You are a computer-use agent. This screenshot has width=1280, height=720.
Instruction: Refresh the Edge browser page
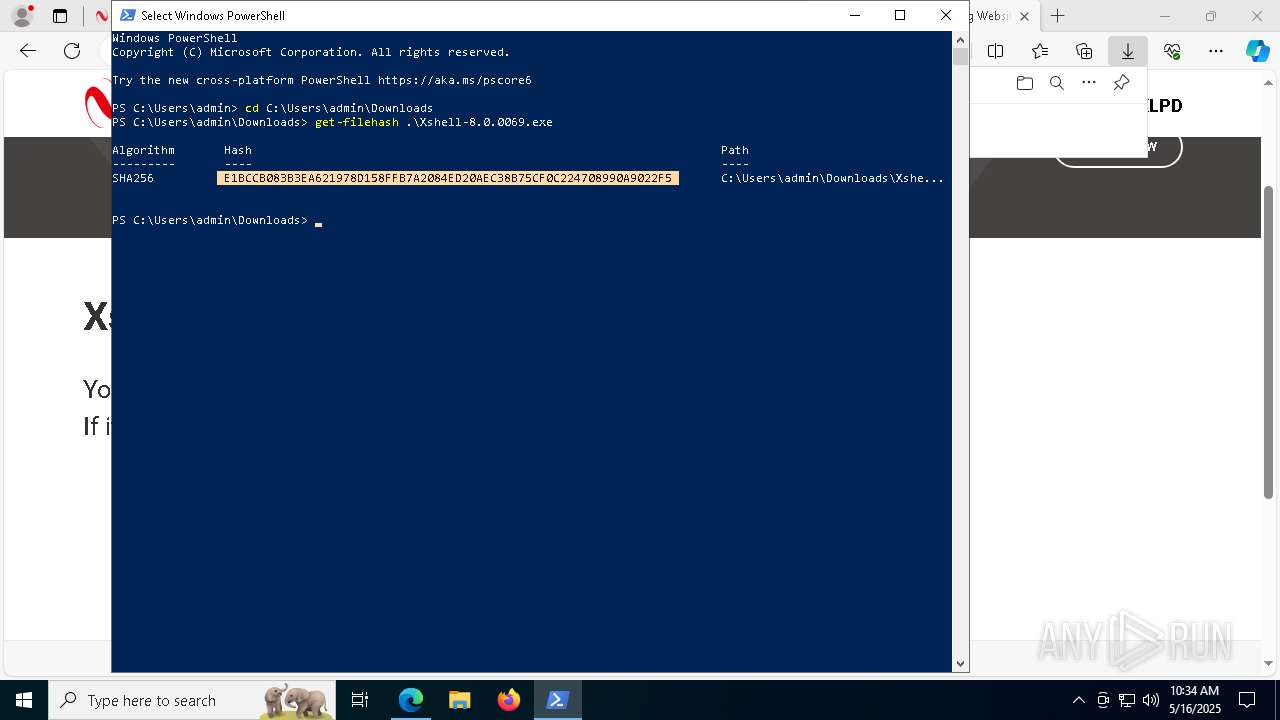pos(72,51)
